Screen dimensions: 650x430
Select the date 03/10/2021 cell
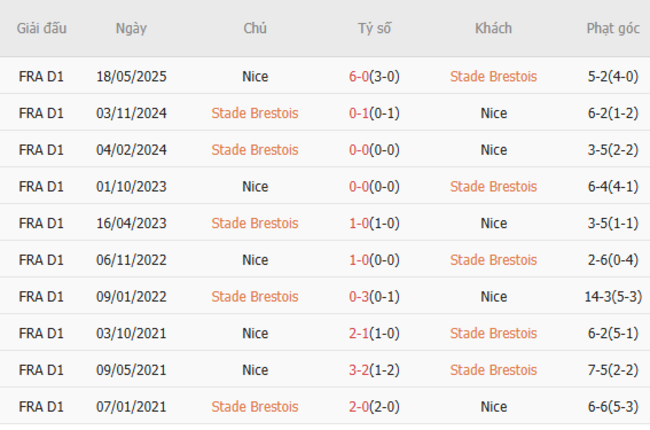131,333
